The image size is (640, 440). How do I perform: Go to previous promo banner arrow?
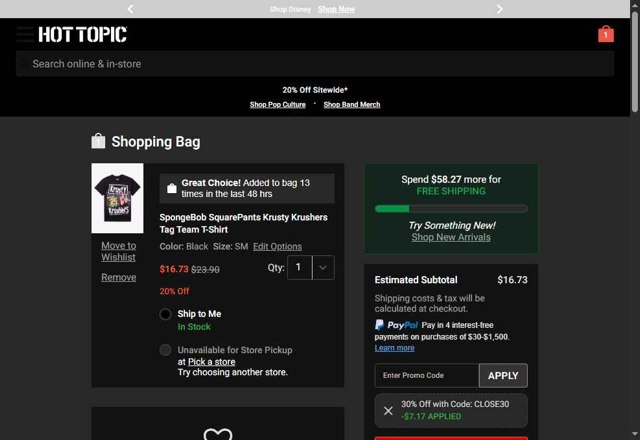[x=131, y=9]
